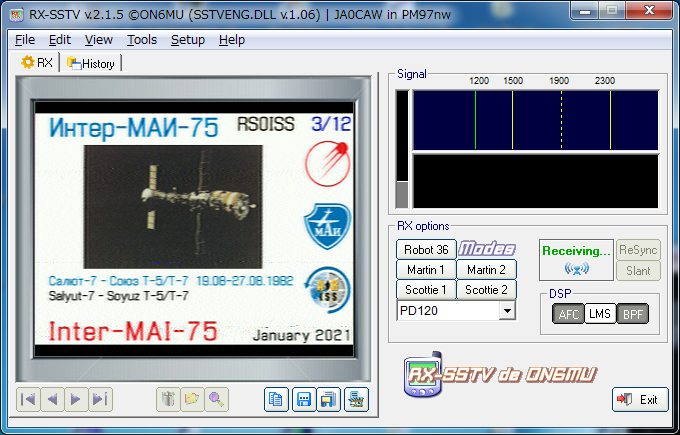Expand the PD120 mode dropdown arrow

point(507,311)
